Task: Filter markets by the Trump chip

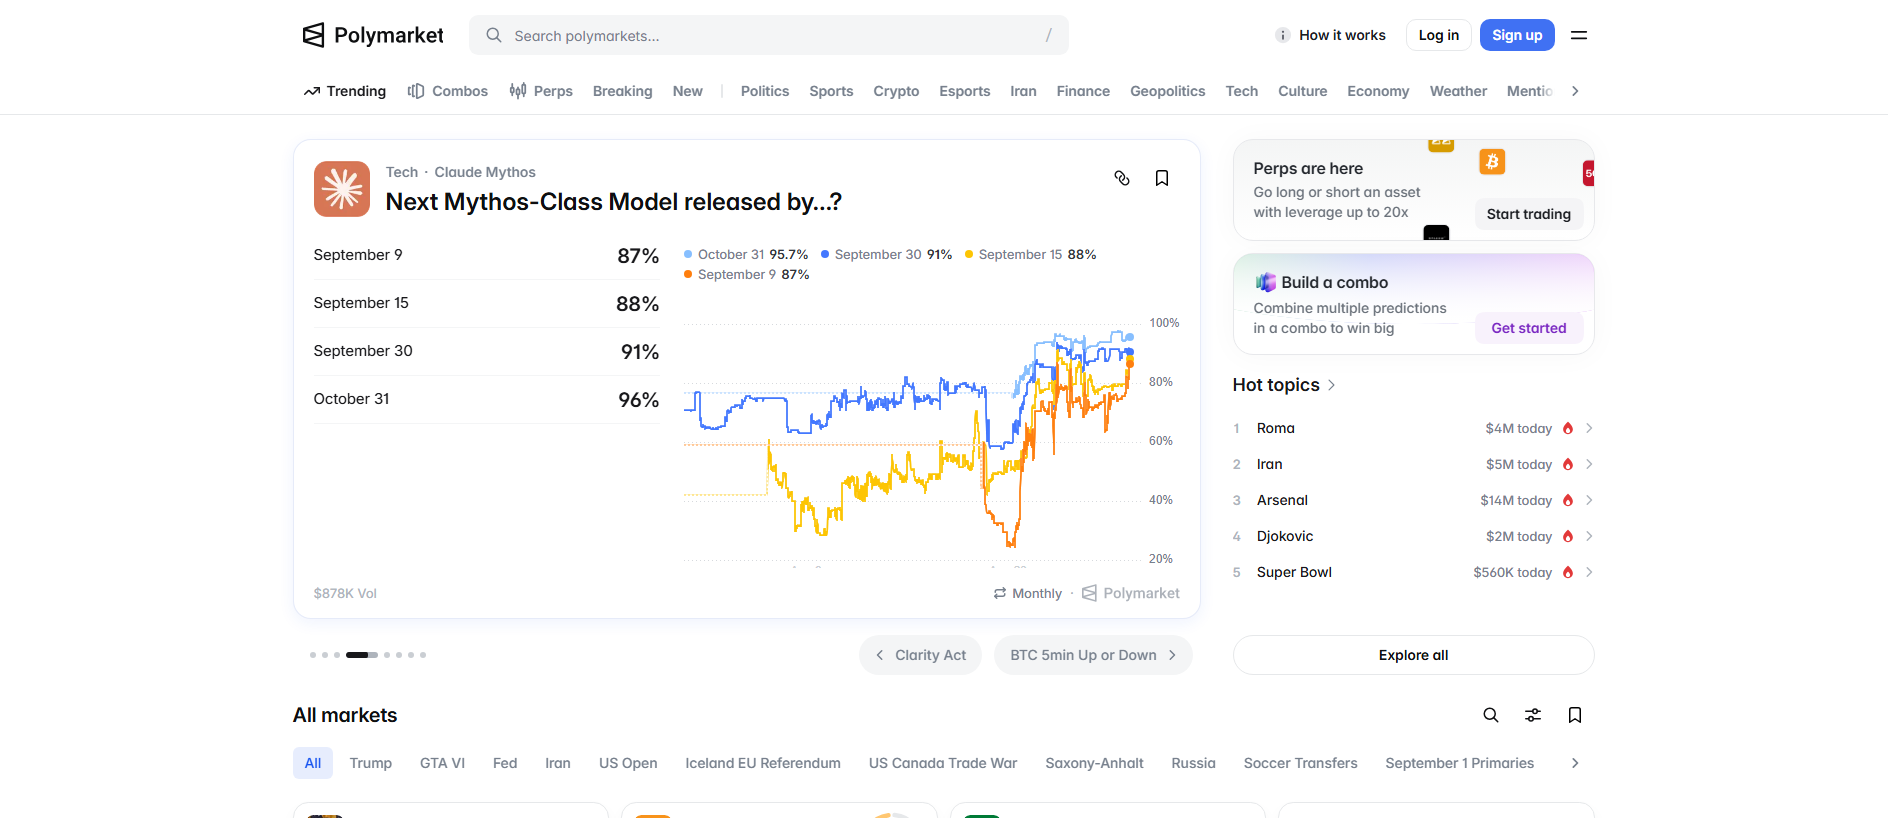Action: [371, 763]
